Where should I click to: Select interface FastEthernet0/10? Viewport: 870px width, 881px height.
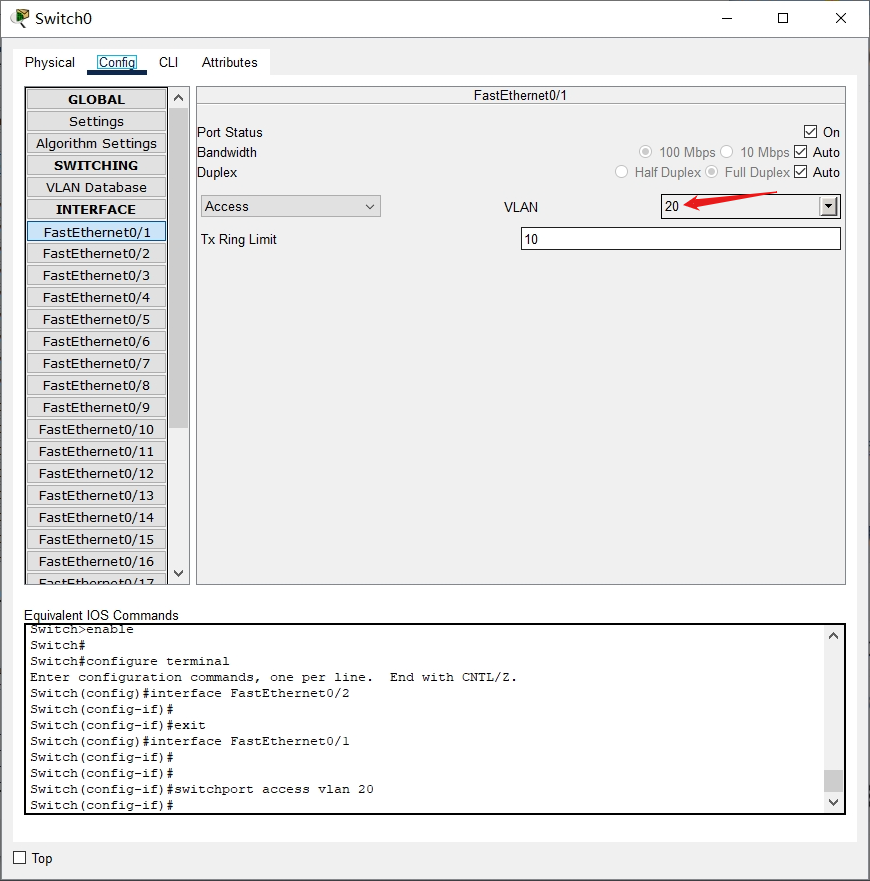96,429
